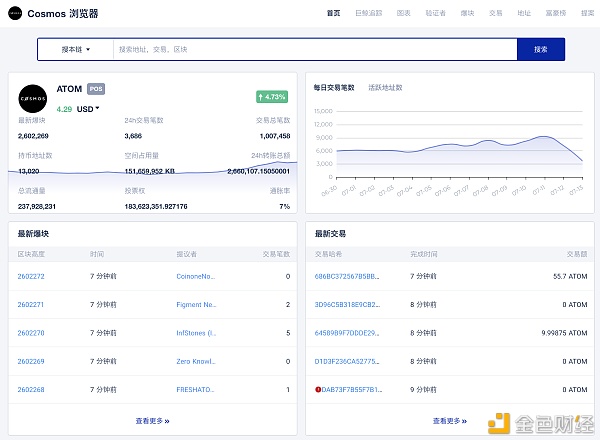Open transaction 686BC372567B5BB..
Screen dimensions: 600x440
pos(347,276)
